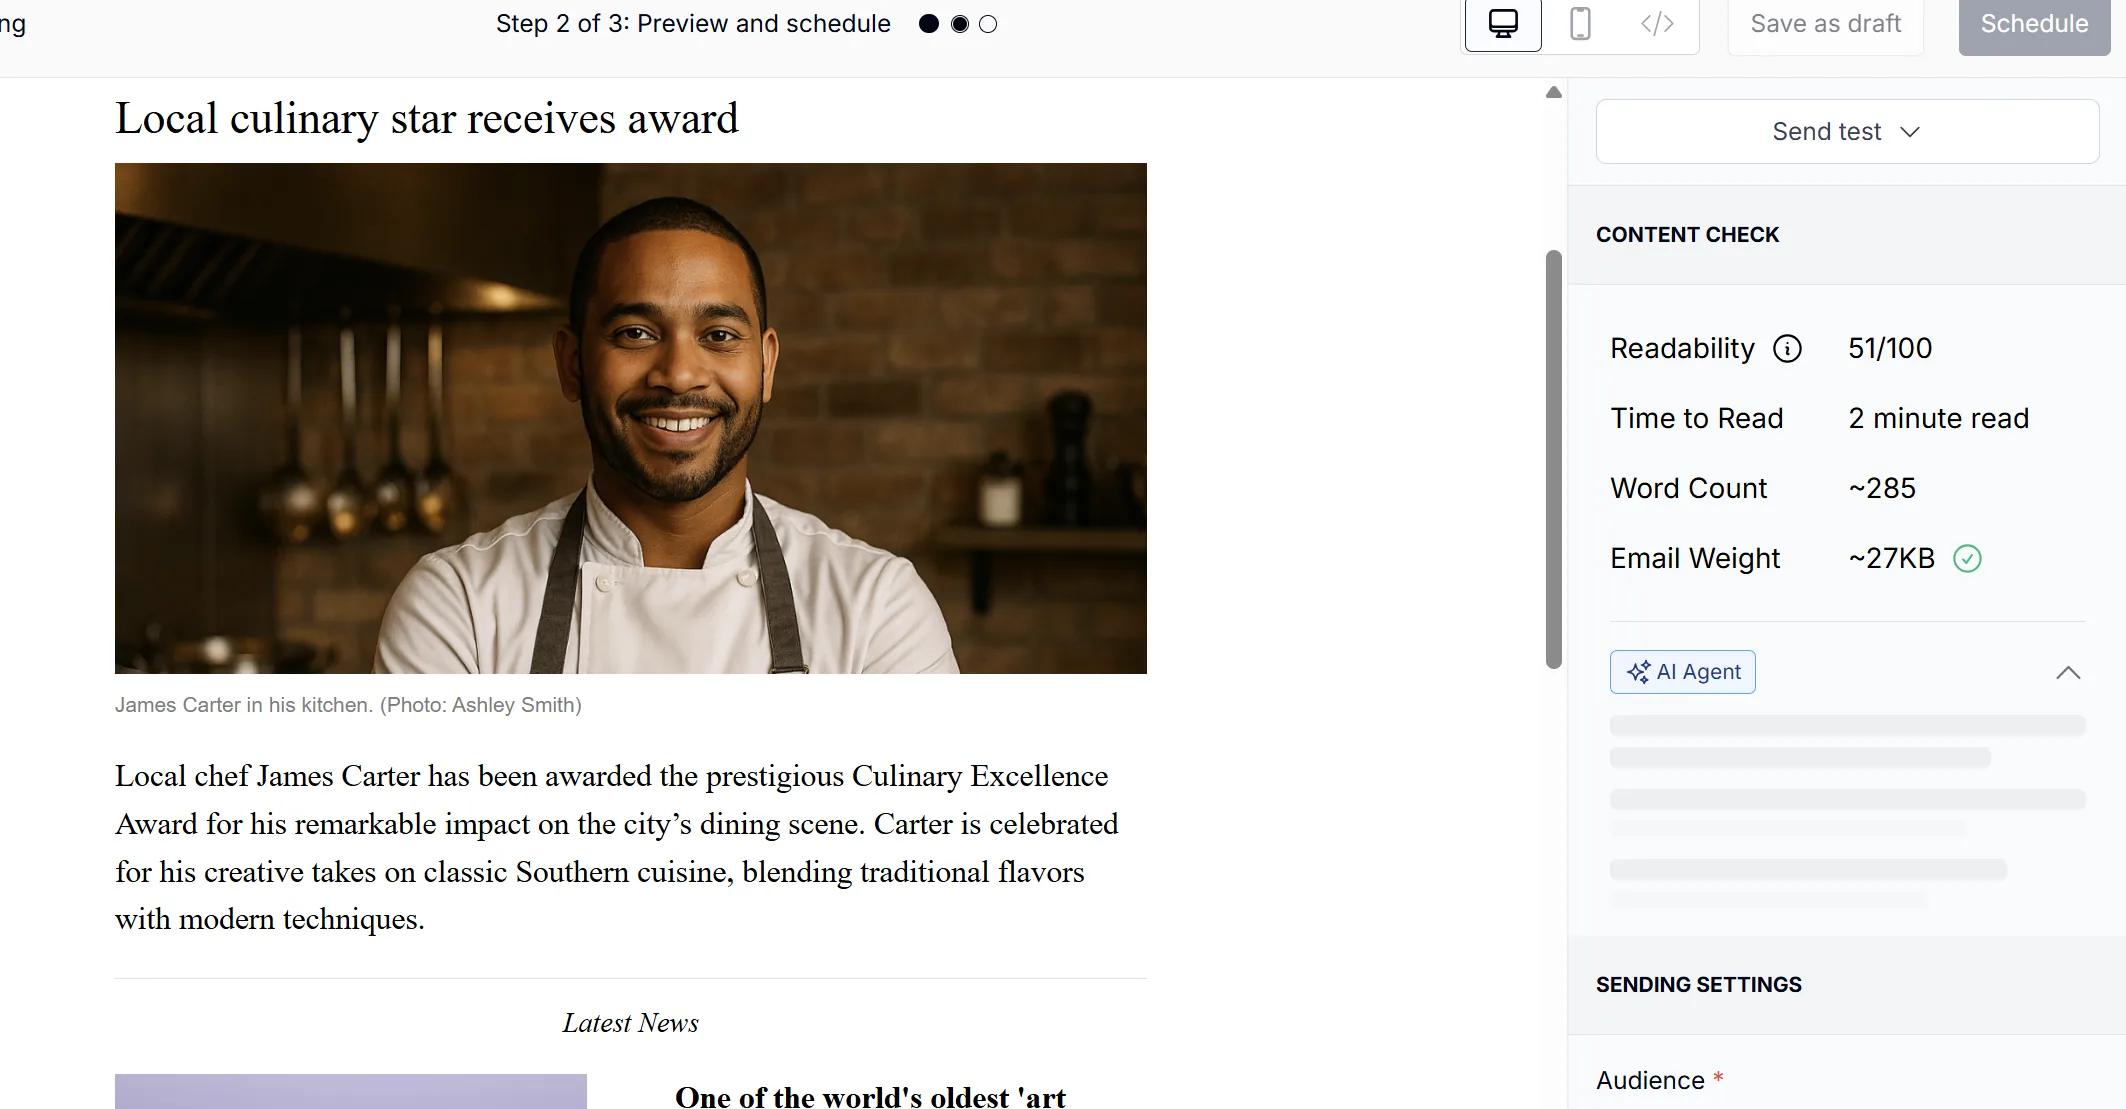Click the paragraph starting 'Local chef James Carter'
Viewport: 2126px width, 1109px height.
[617, 848]
